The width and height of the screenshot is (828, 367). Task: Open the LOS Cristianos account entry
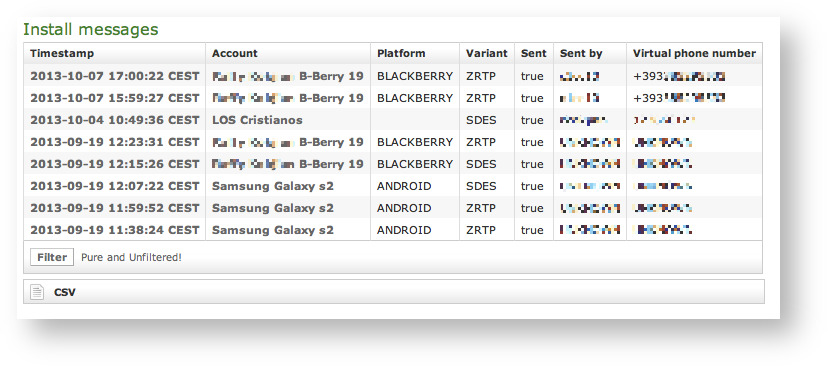[257, 120]
